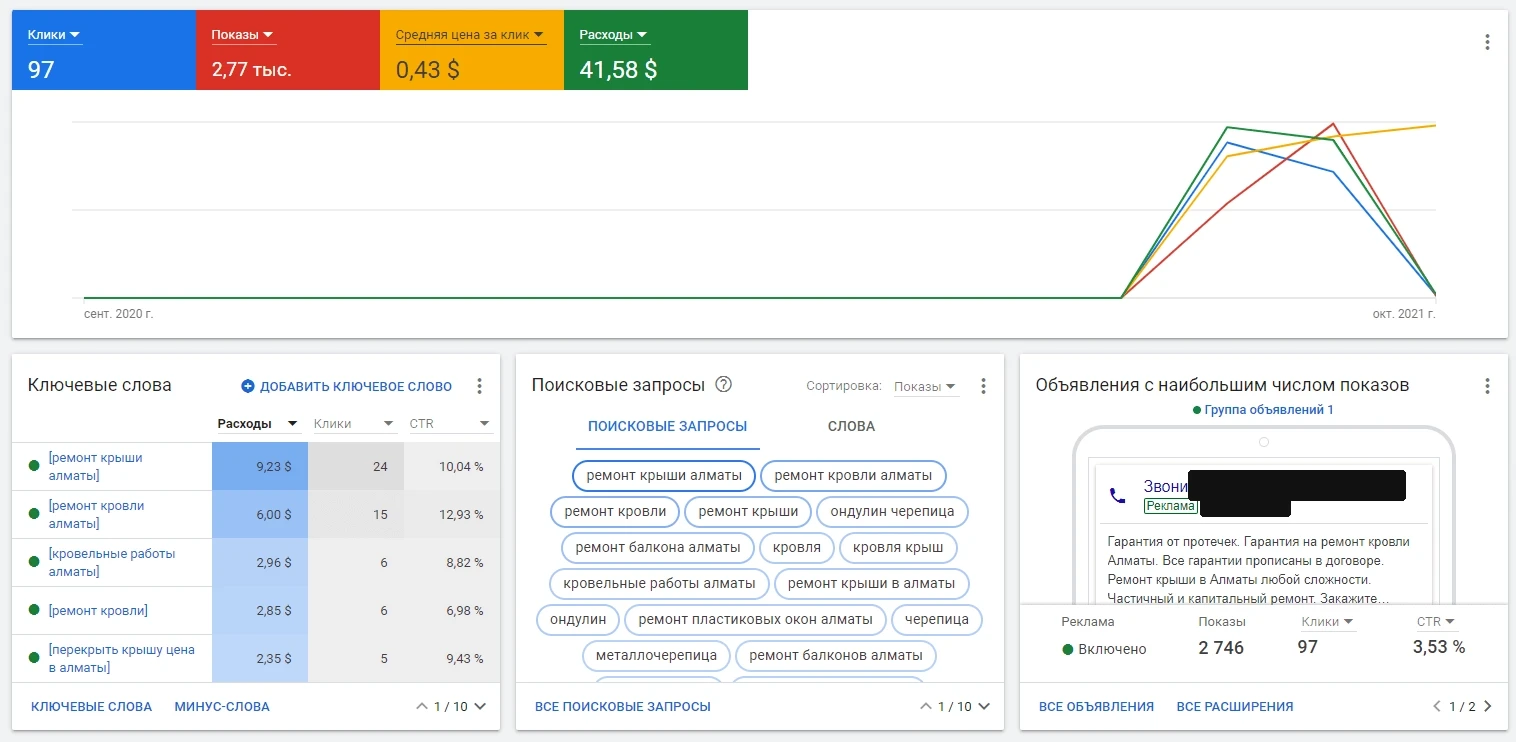The width and height of the screenshot is (1516, 742).
Task: Select the 'ремонт крыши алматы' query chip
Action: coord(664,476)
